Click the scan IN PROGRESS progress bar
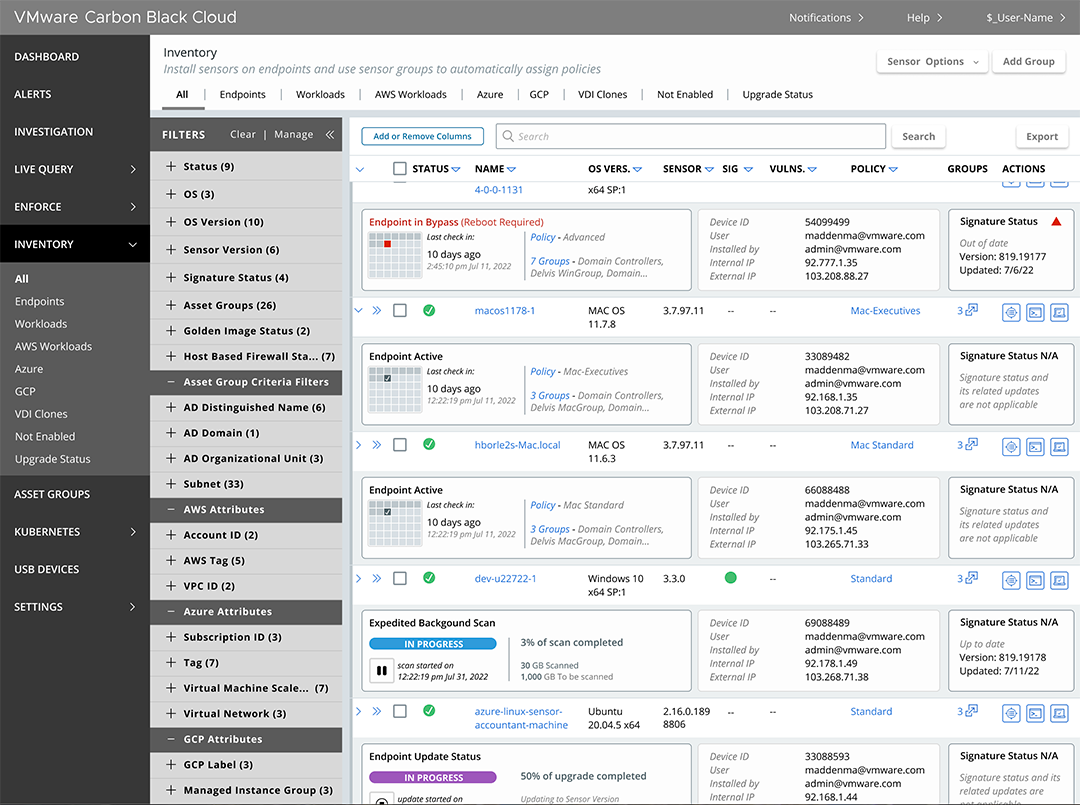The height and width of the screenshot is (805, 1080). pyautogui.click(x=433, y=644)
